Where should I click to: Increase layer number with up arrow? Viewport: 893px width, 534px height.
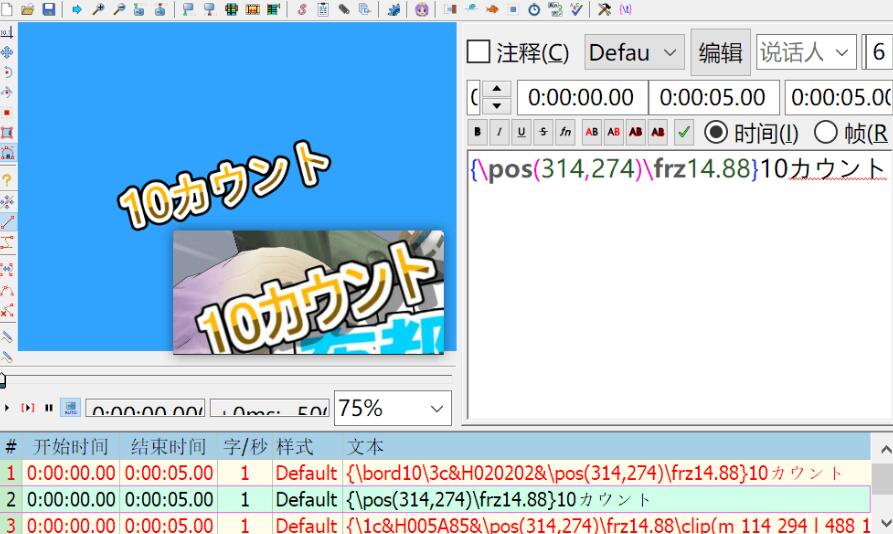(497, 89)
